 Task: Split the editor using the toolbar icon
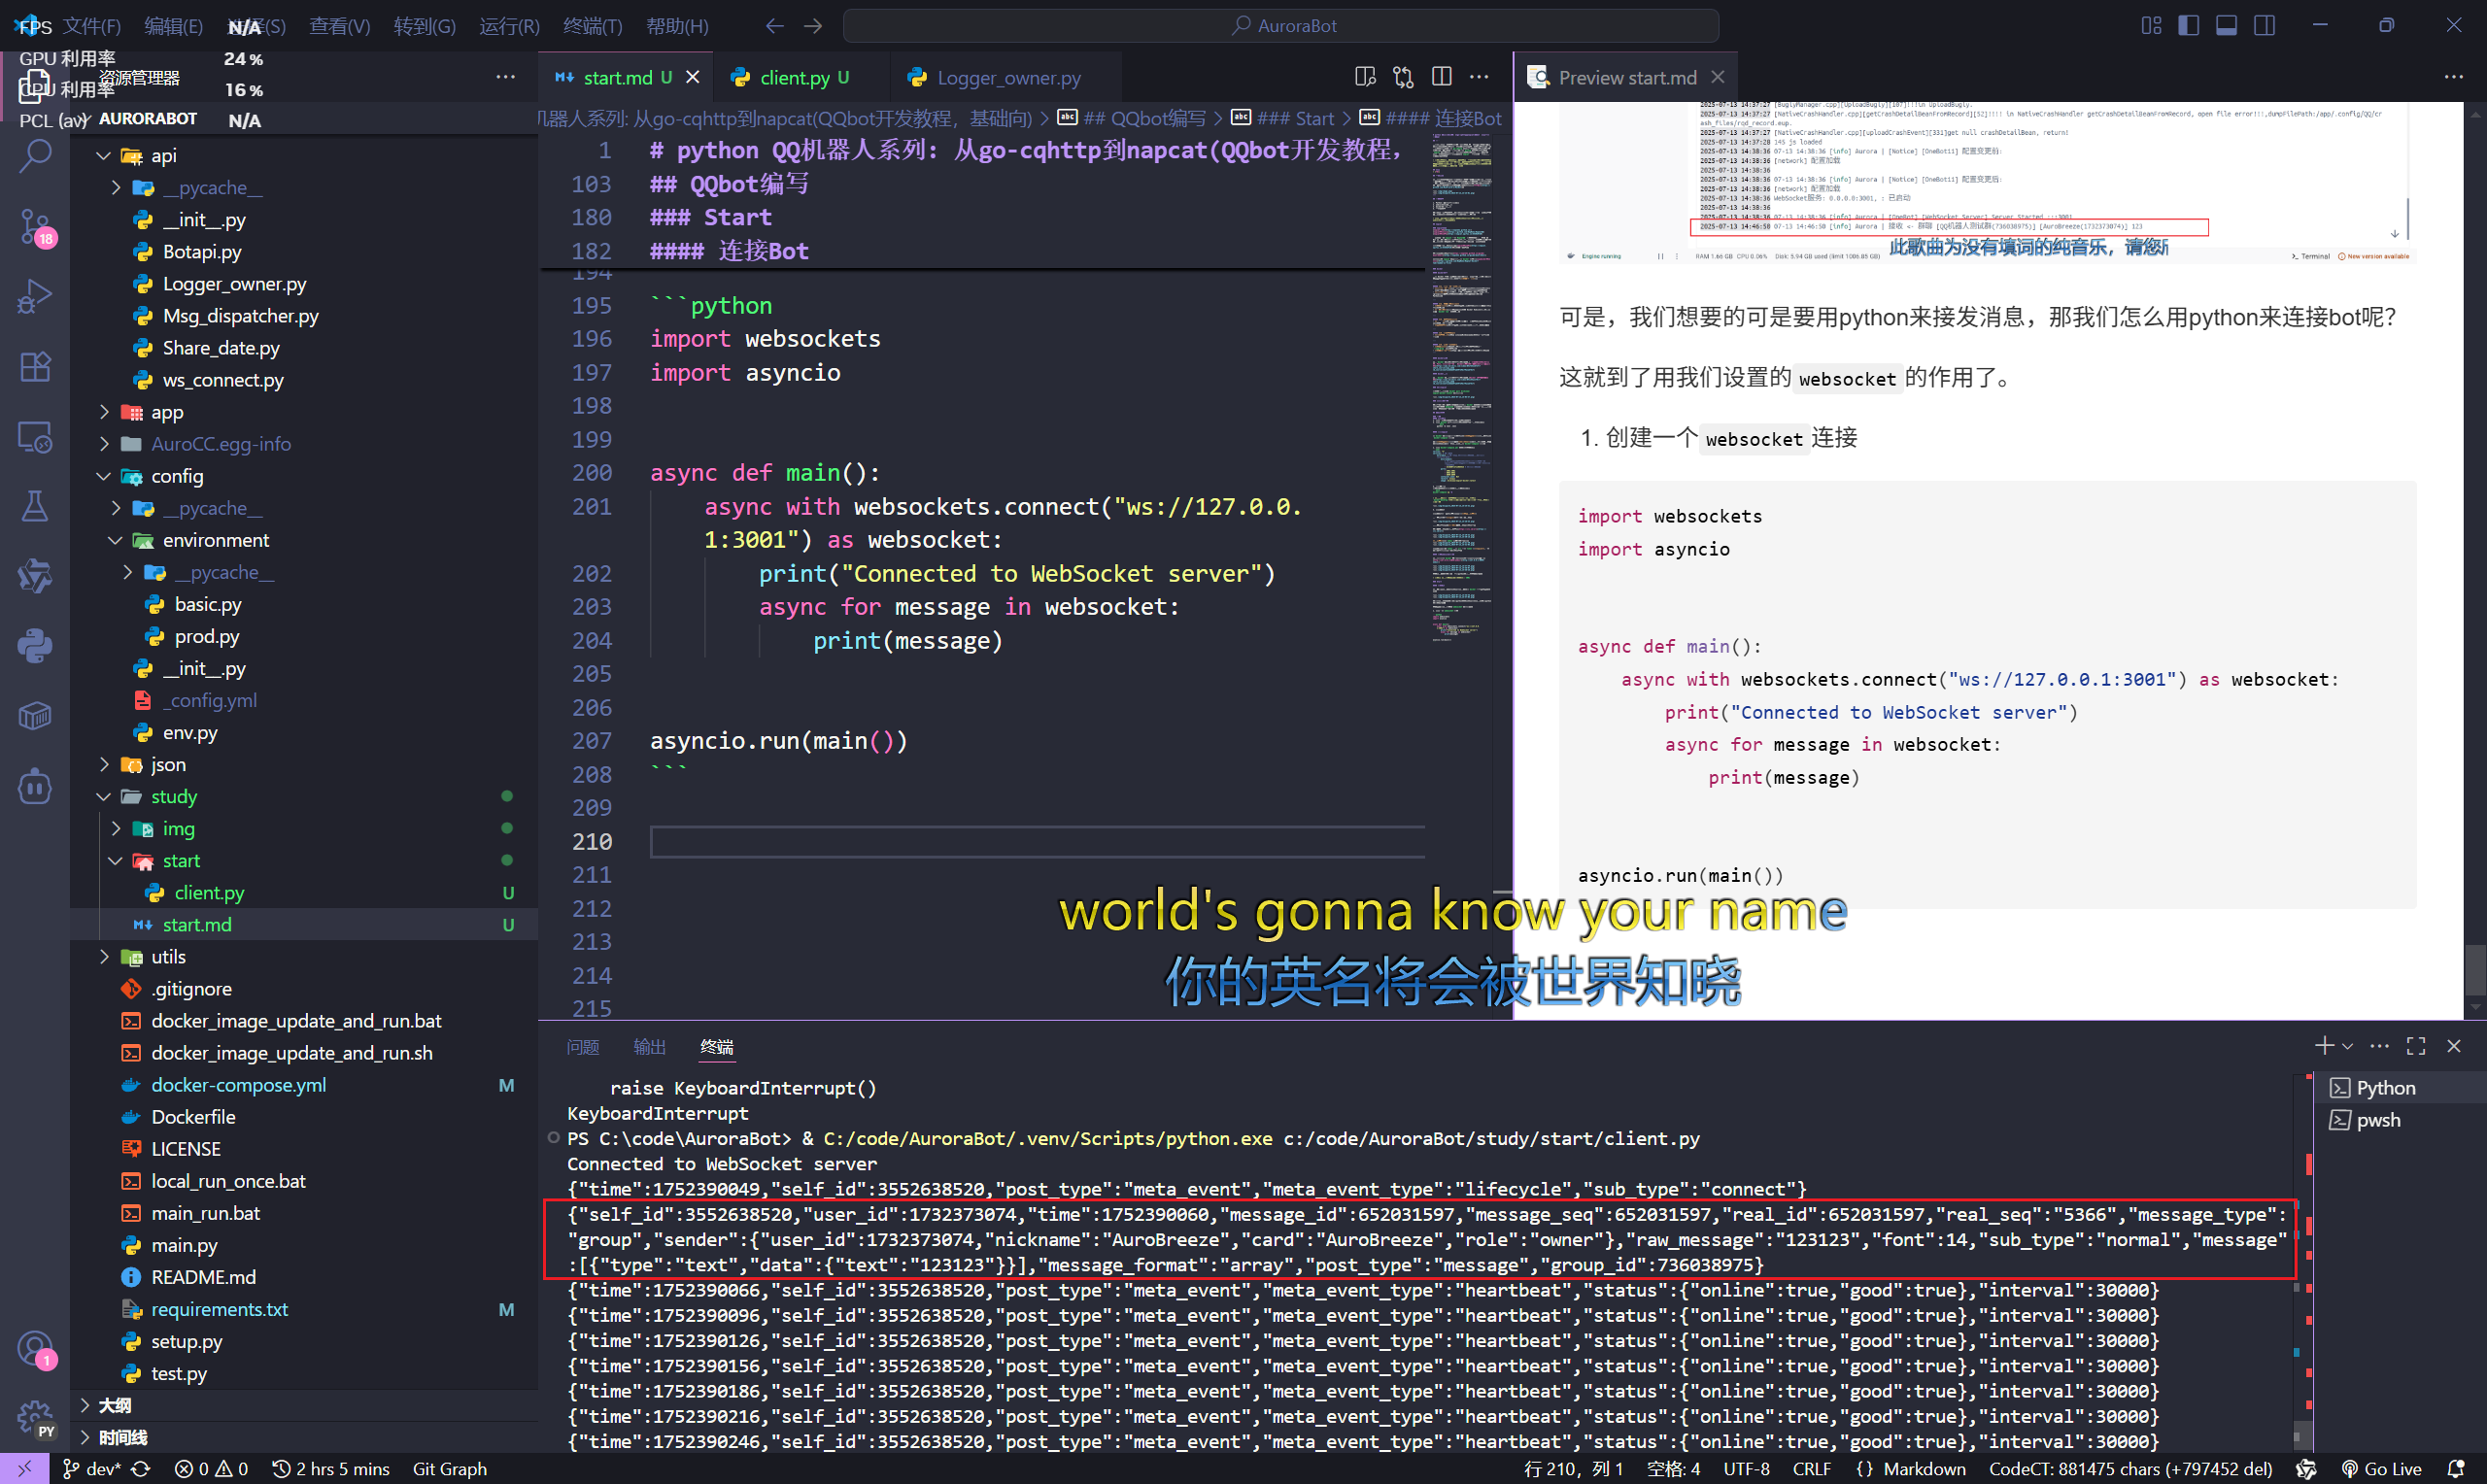coord(1441,76)
